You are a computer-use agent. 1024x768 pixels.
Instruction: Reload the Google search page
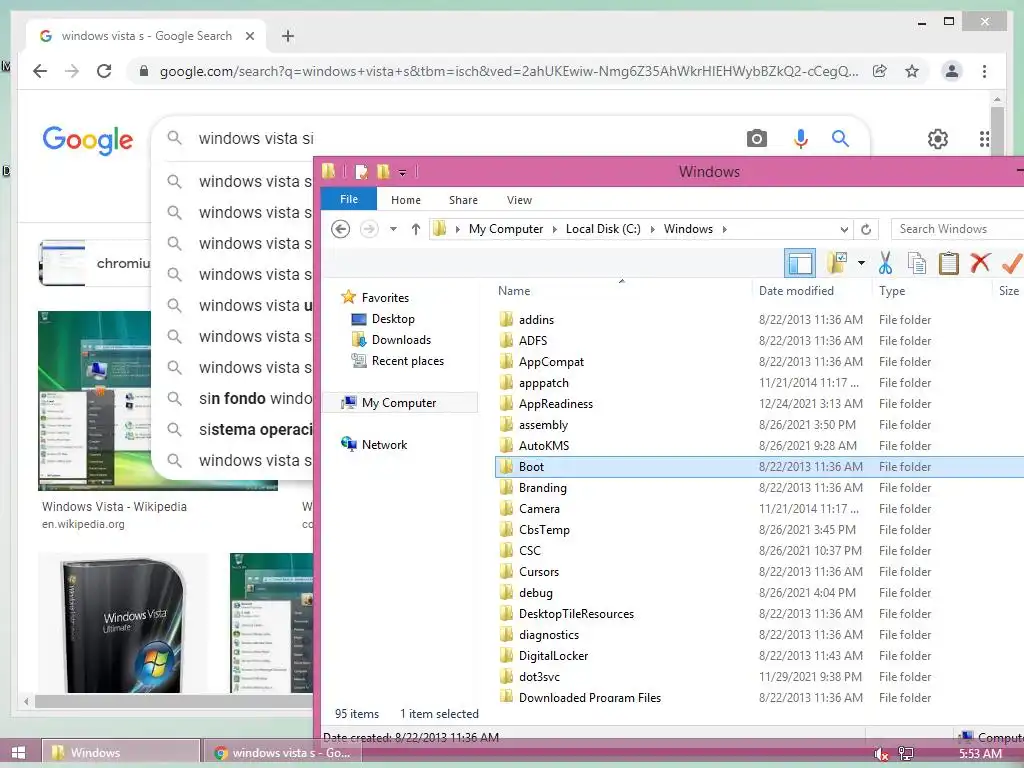pyautogui.click(x=104, y=71)
